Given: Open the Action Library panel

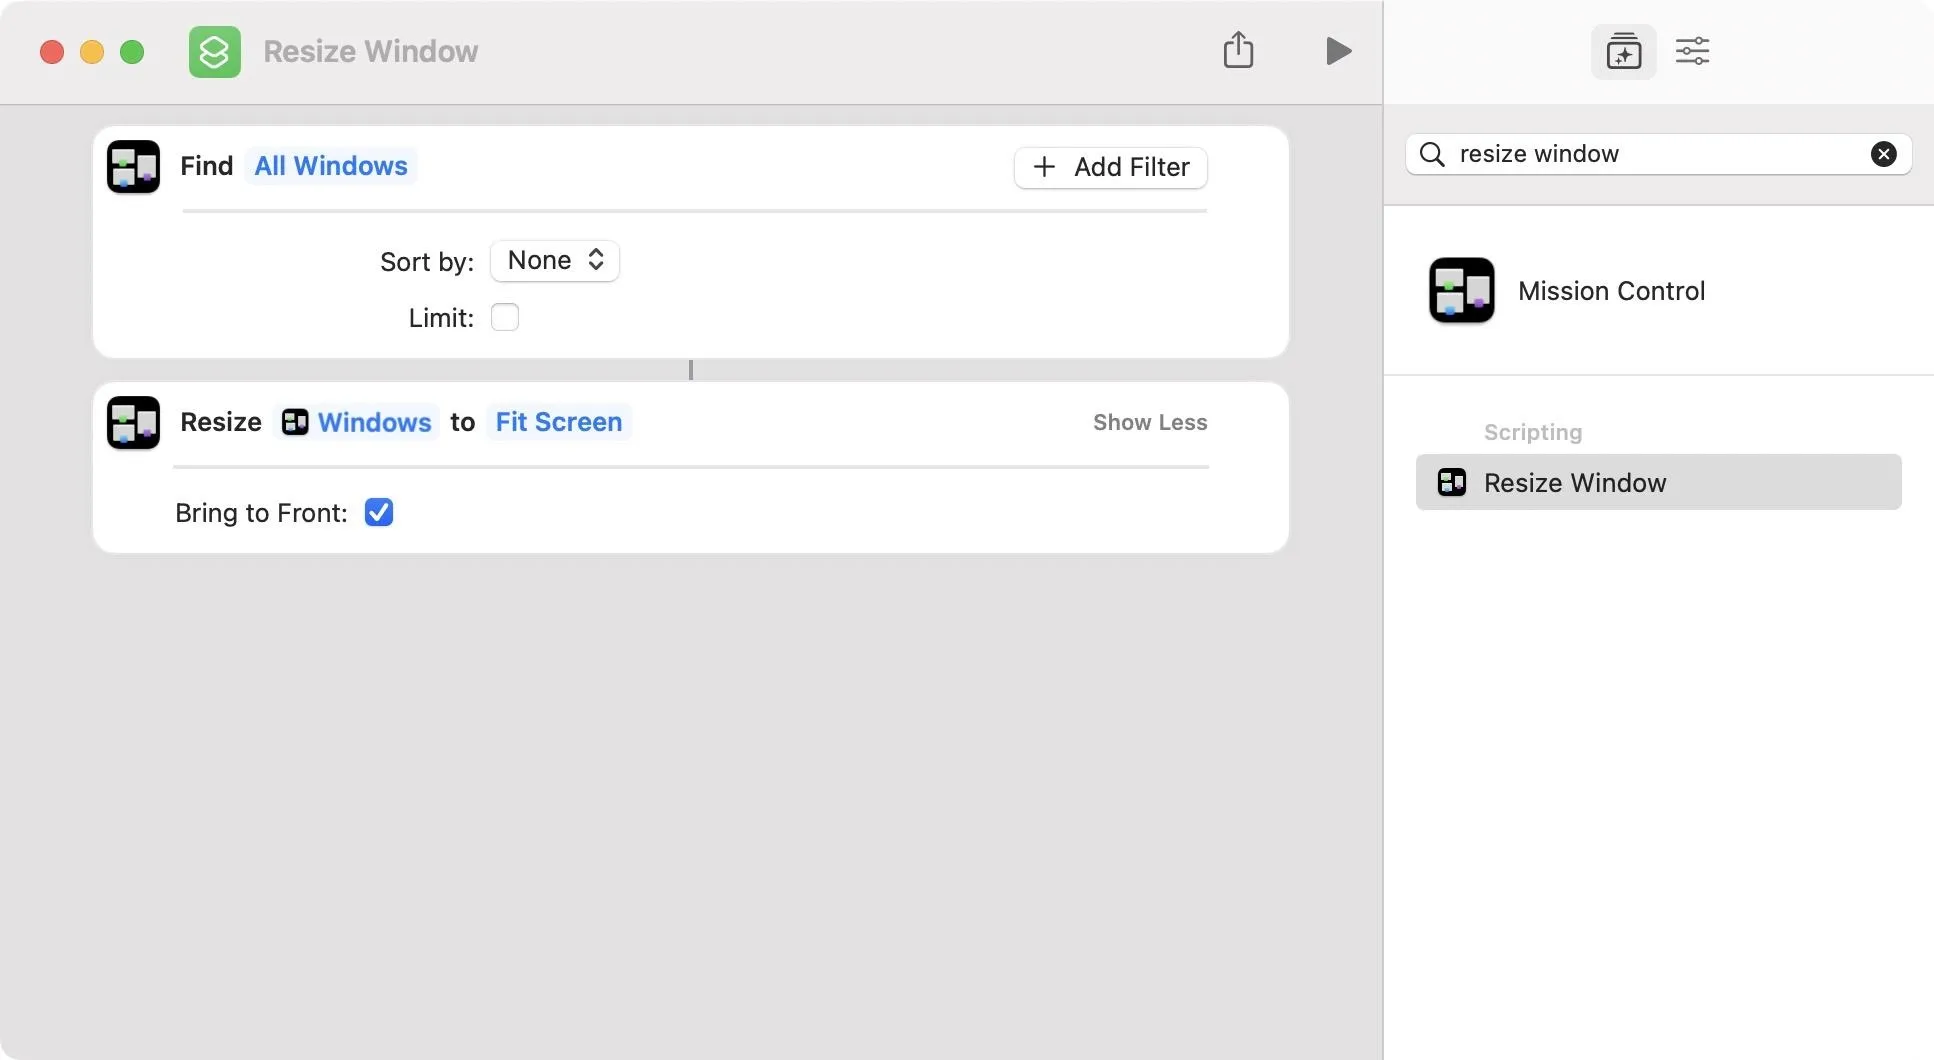Looking at the screenshot, I should pos(1623,51).
